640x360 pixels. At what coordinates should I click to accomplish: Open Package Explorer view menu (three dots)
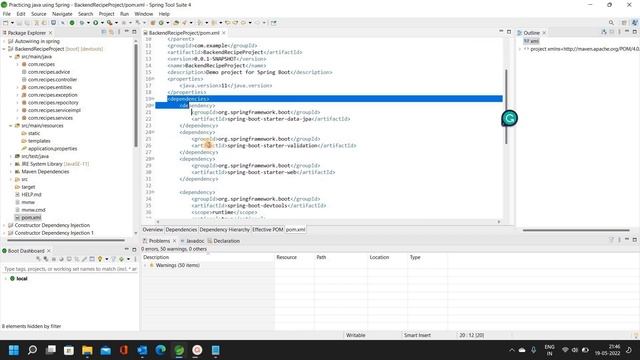point(119,32)
